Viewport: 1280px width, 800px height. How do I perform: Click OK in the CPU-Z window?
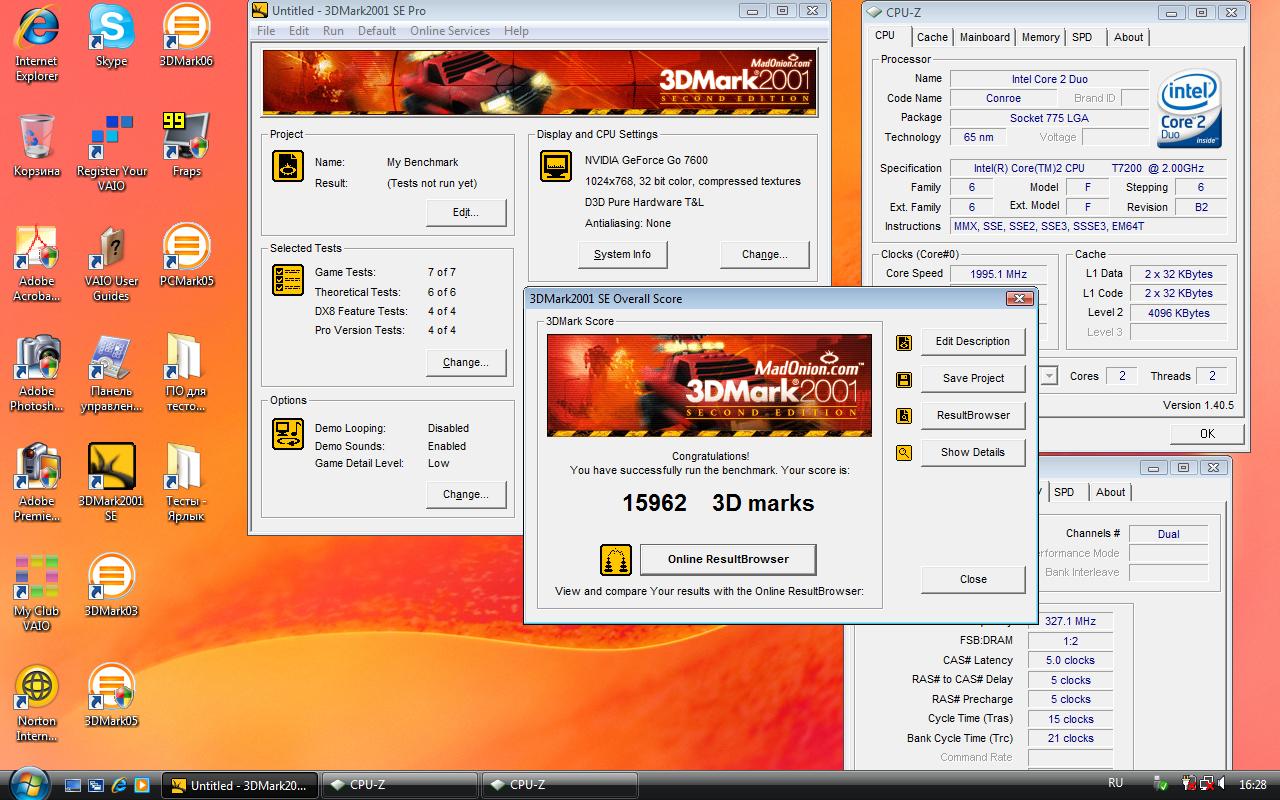coord(1207,433)
